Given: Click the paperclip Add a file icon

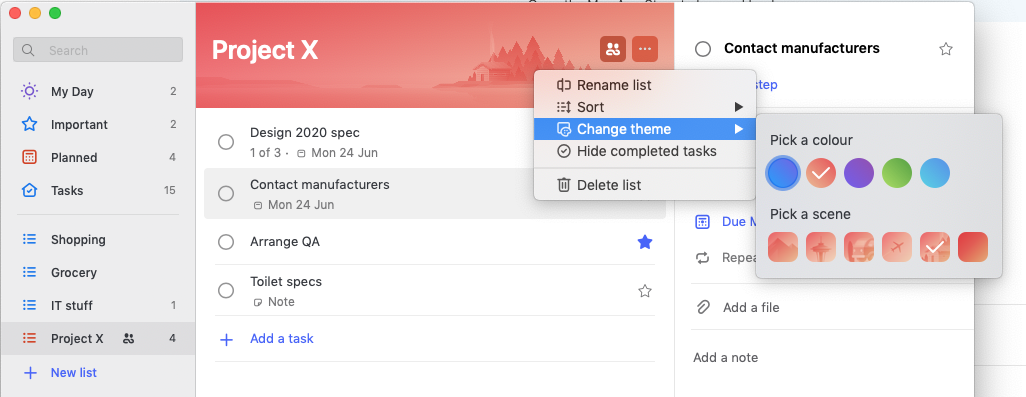Looking at the screenshot, I should [703, 307].
